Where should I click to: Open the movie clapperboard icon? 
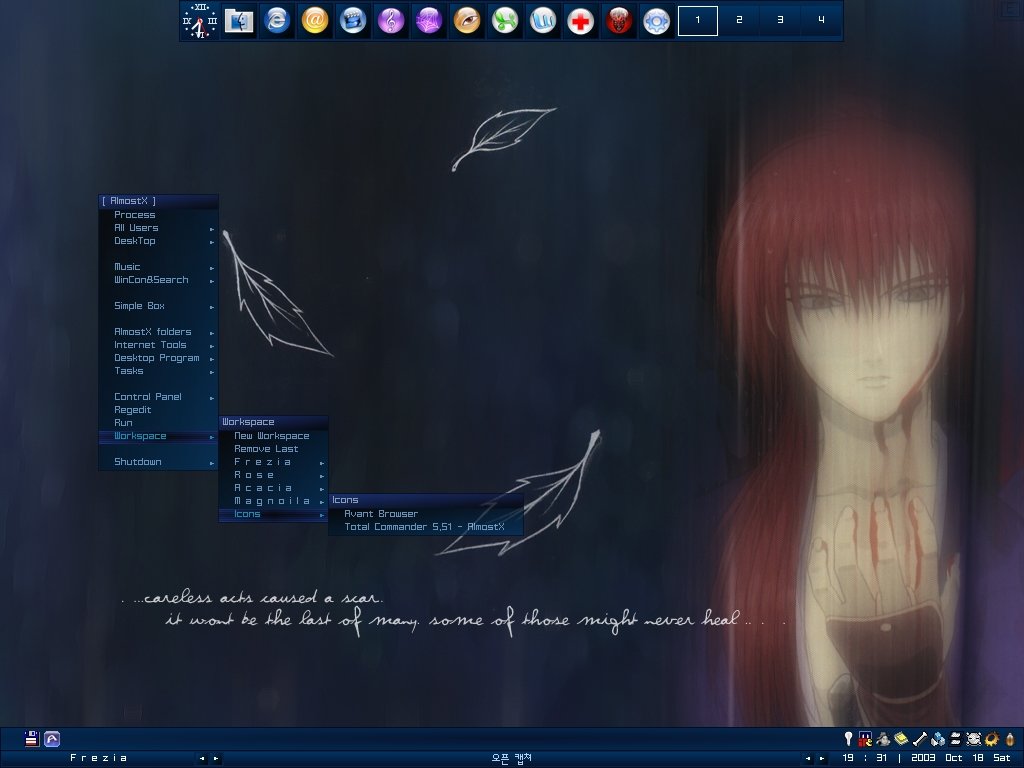353,20
